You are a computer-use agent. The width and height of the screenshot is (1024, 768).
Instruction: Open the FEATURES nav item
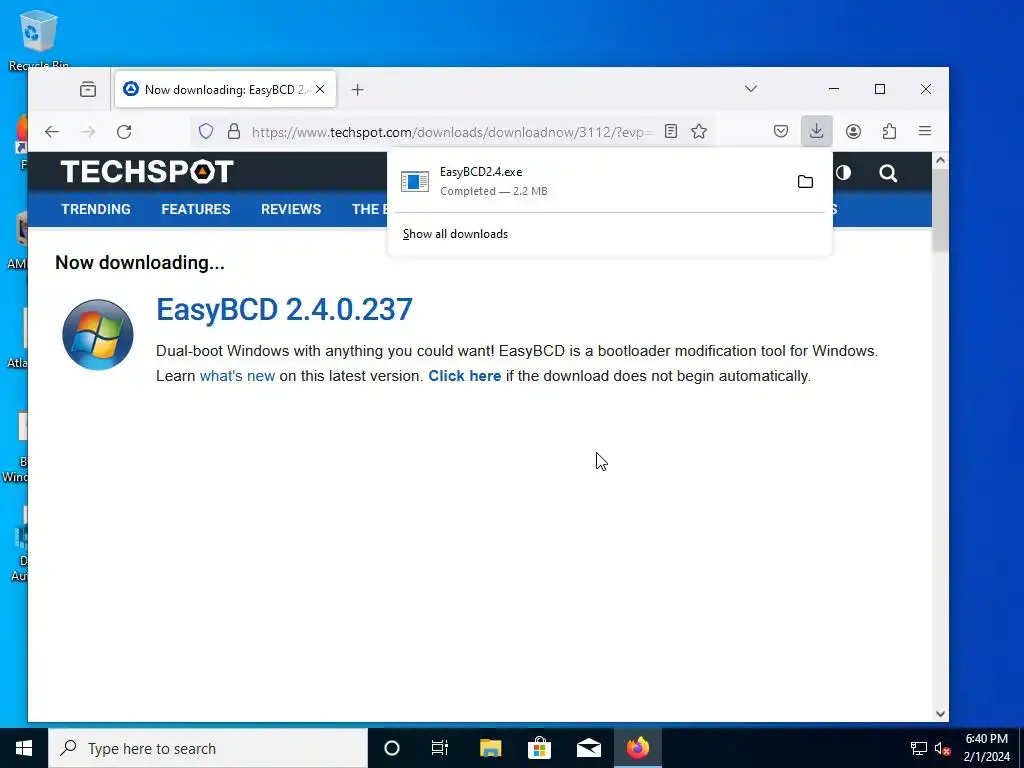point(196,209)
